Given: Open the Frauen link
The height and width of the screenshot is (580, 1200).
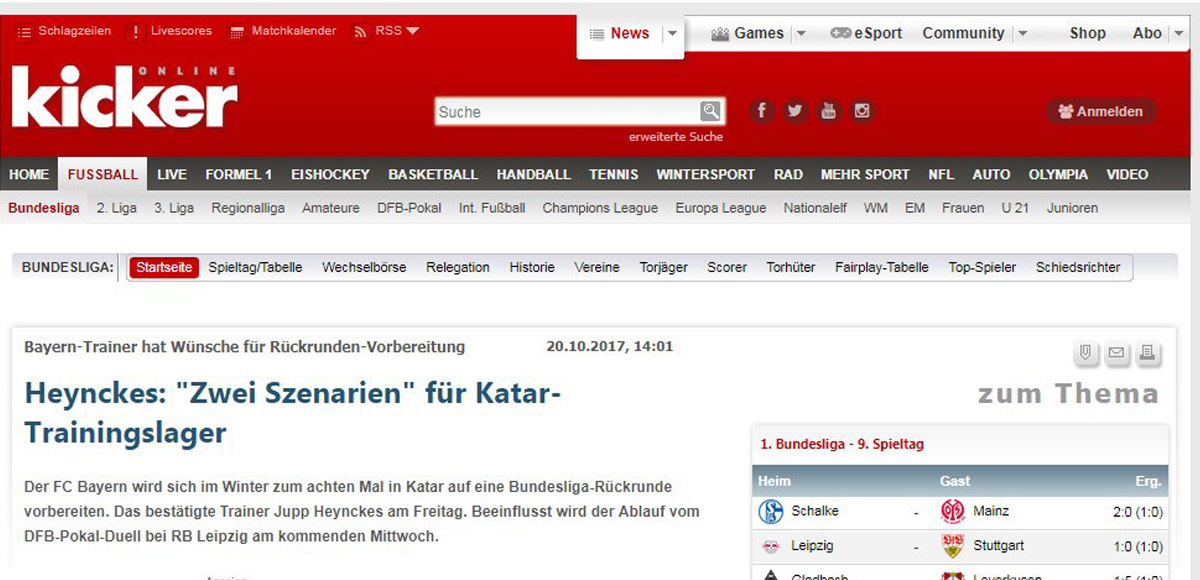Looking at the screenshot, I should click(x=963, y=208).
